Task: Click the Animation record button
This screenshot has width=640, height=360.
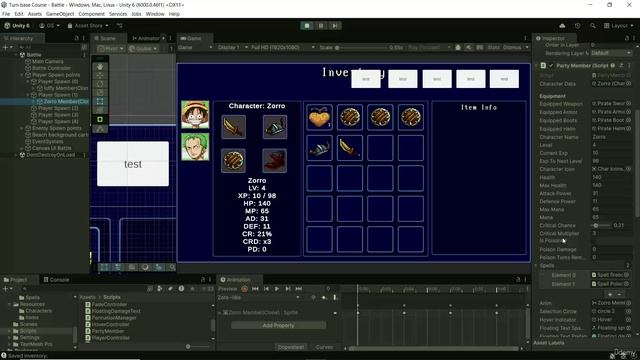Action: 244,289
